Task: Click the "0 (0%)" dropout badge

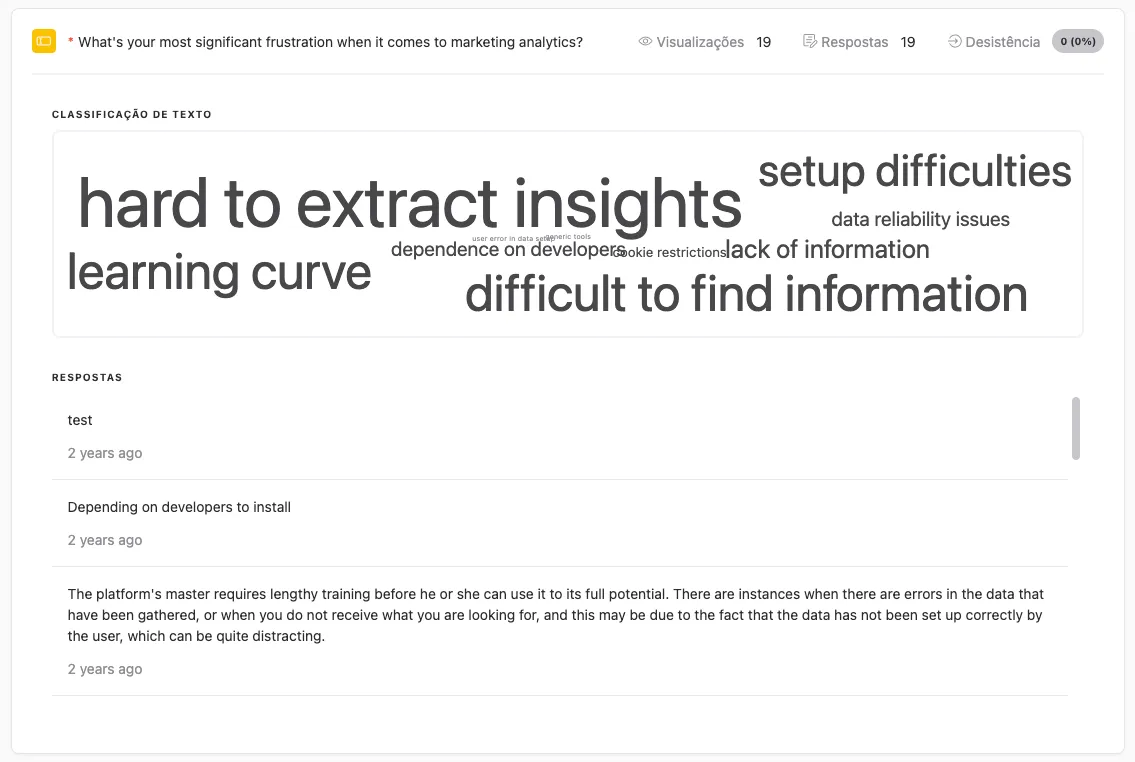Action: click(1077, 41)
